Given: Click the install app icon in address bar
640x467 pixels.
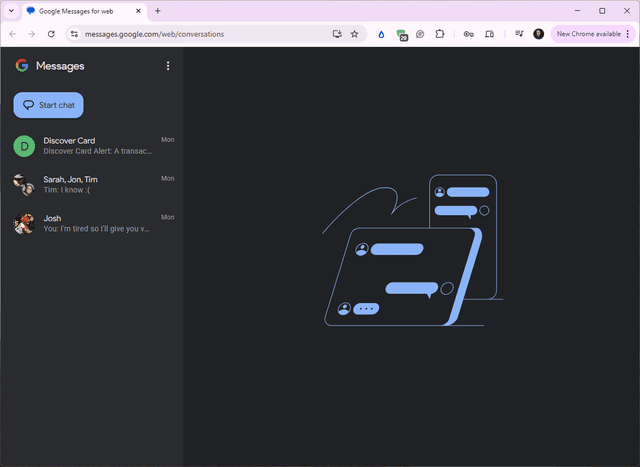Looking at the screenshot, I should point(337,33).
